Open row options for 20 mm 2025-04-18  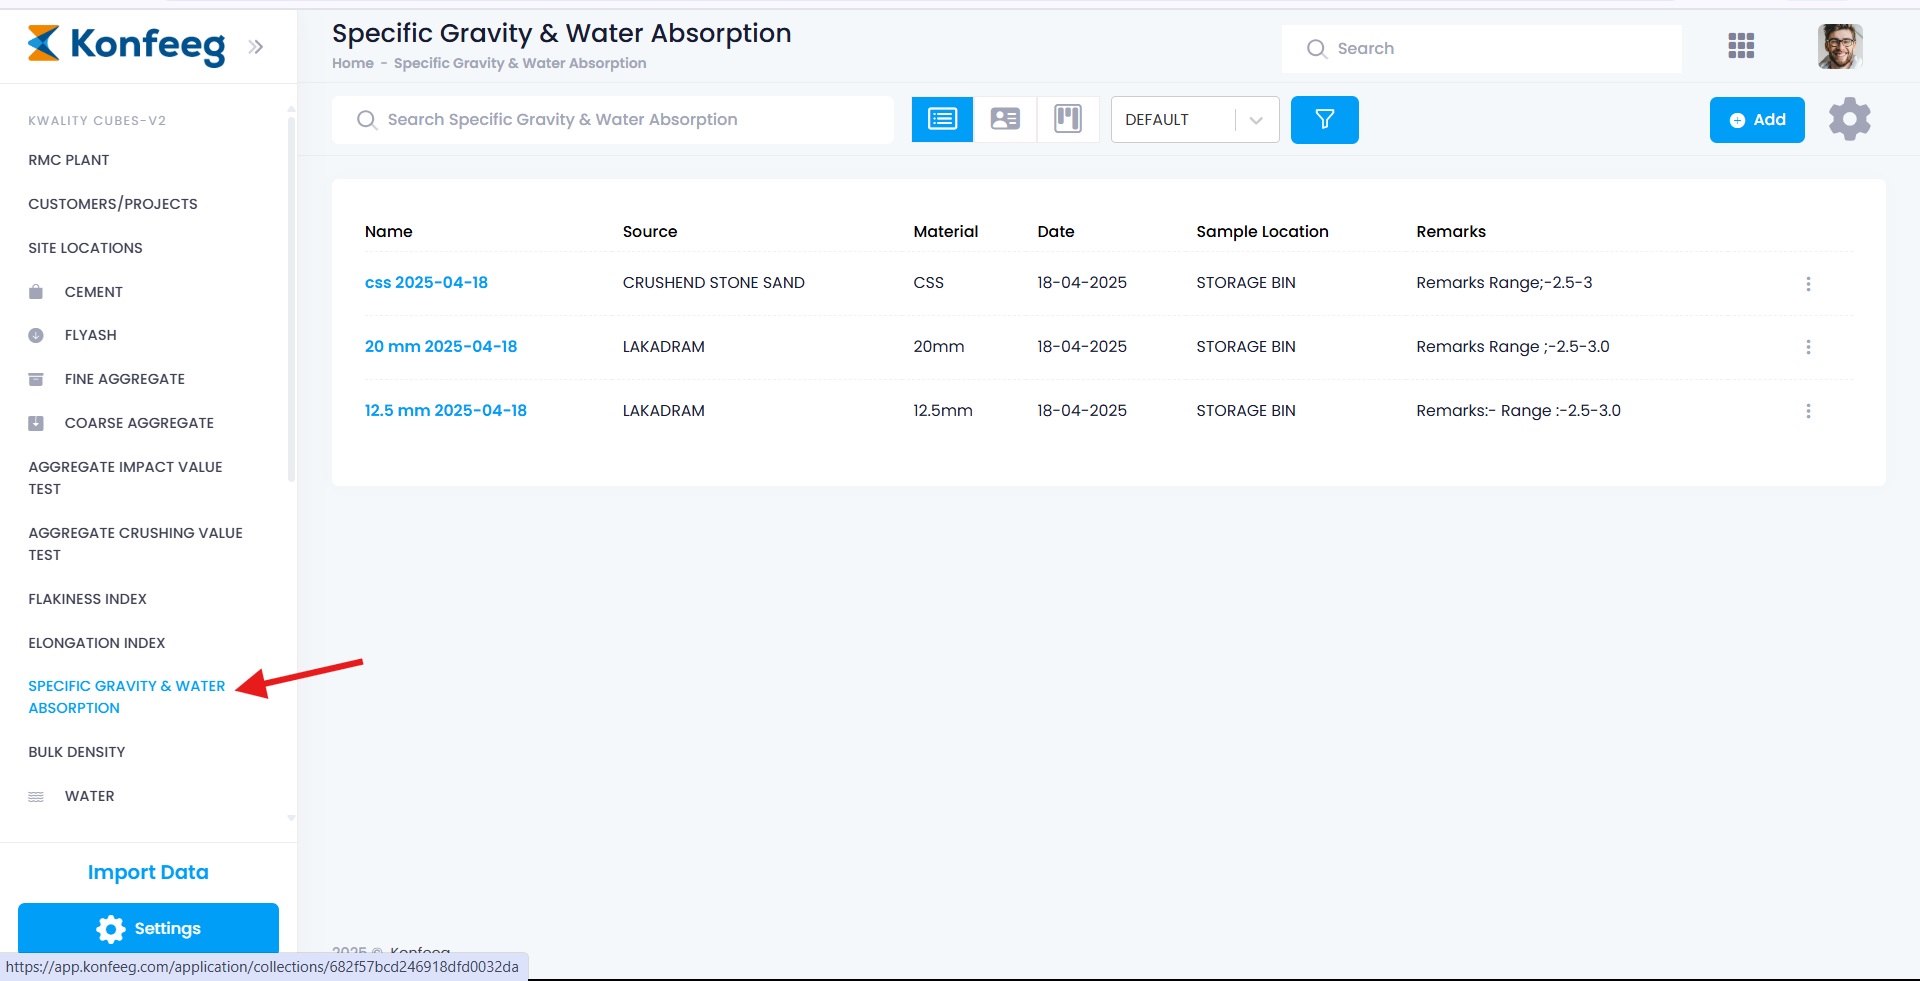point(1808,347)
